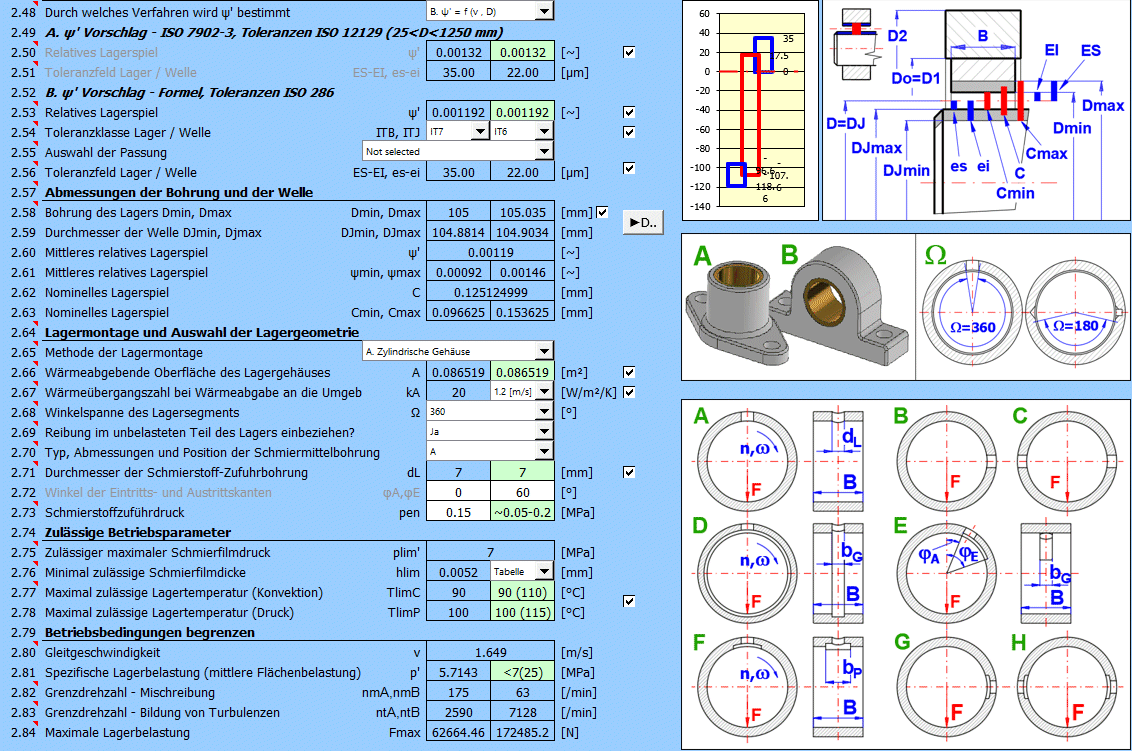The width and height of the screenshot is (1132, 751).
Task: Toggle checkbox for Durchmesser der Schmierstoff-Zufuhrbohrung row
Action: [629, 472]
